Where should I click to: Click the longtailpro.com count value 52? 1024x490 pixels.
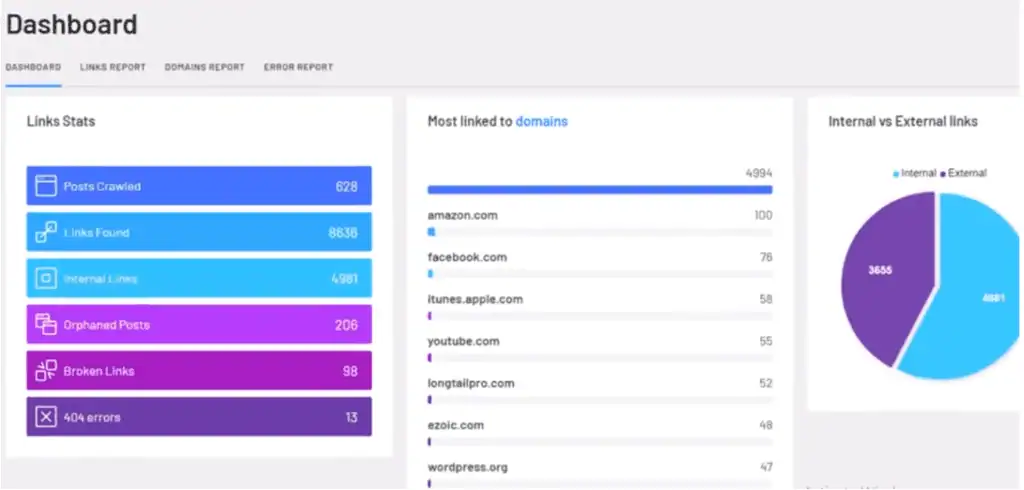[766, 383]
